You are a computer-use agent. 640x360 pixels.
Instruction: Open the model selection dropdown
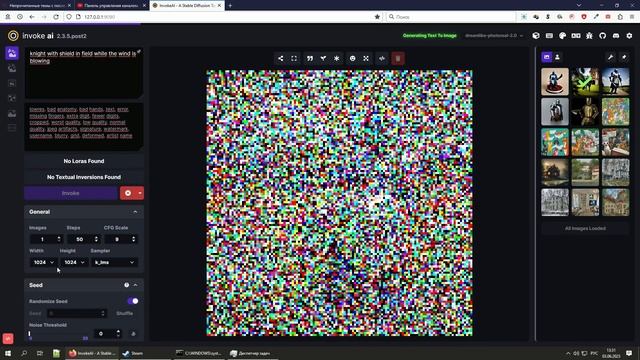(494, 36)
